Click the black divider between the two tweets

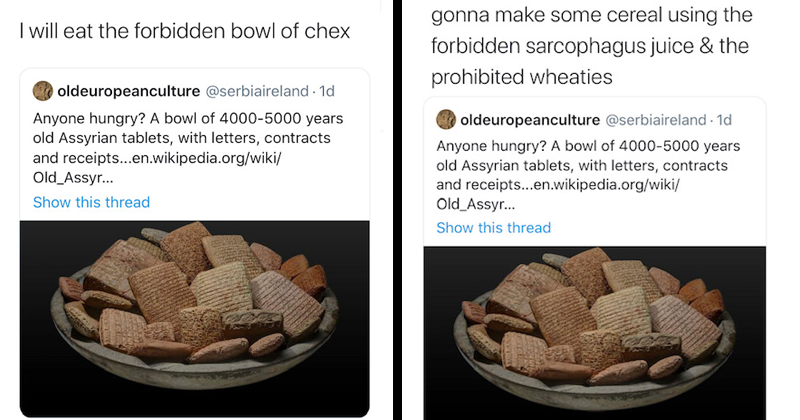396,210
